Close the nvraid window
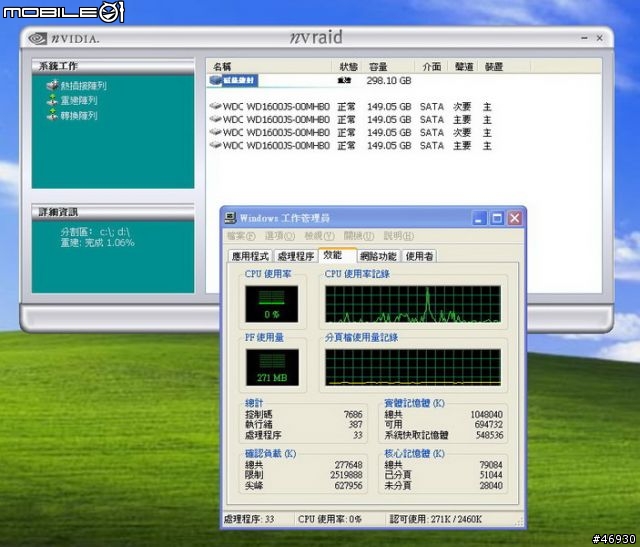 tap(600, 38)
